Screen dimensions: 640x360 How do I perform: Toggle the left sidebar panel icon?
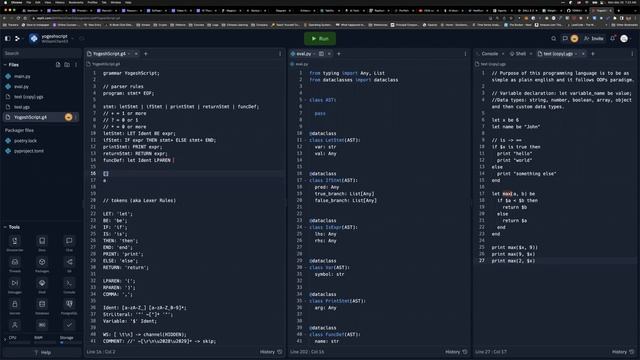7,38
